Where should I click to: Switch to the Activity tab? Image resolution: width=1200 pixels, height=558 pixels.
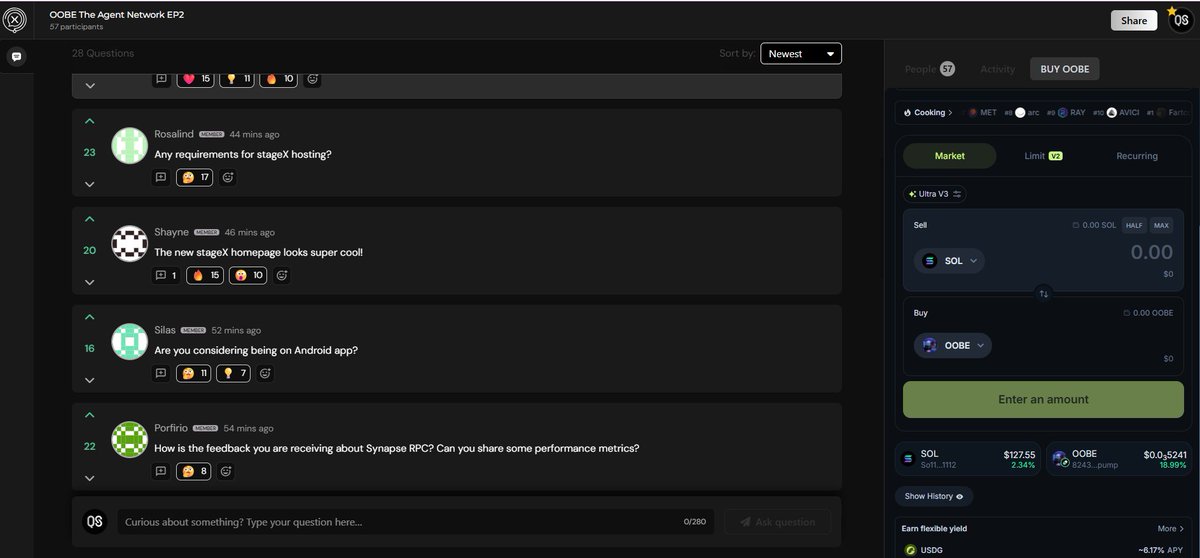pyautogui.click(x=997, y=69)
